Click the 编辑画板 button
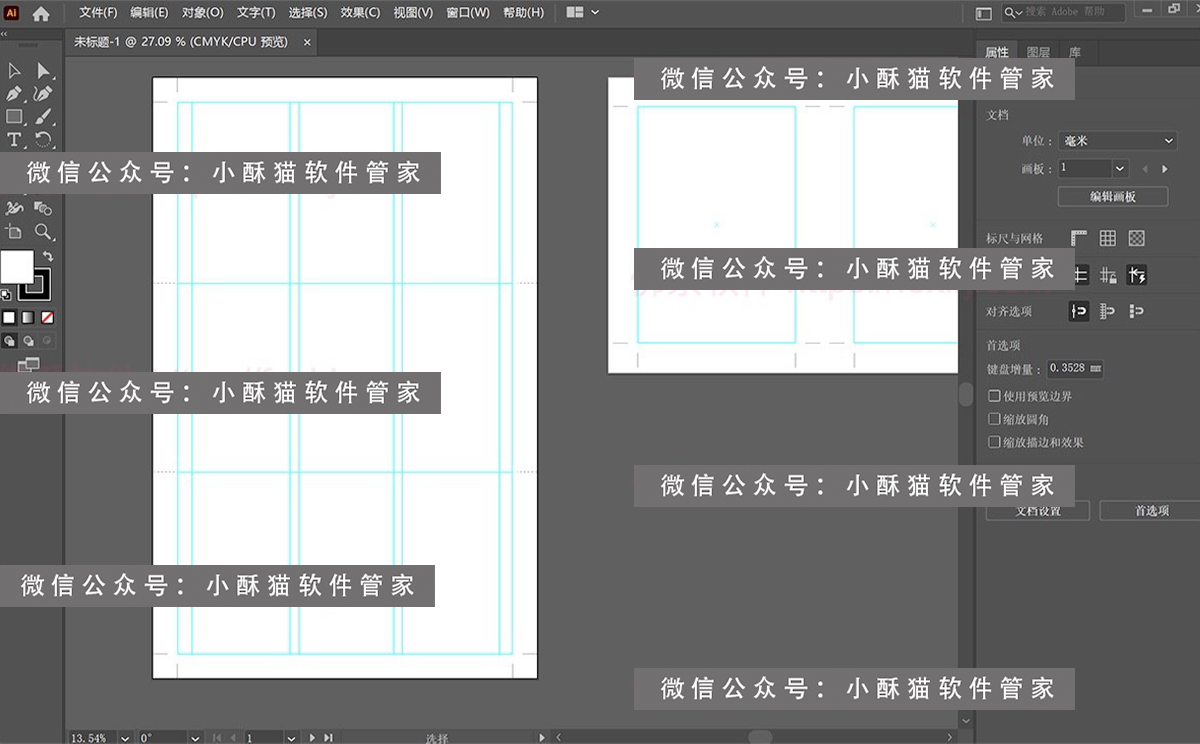Image resolution: width=1200 pixels, height=744 pixels. click(1112, 196)
